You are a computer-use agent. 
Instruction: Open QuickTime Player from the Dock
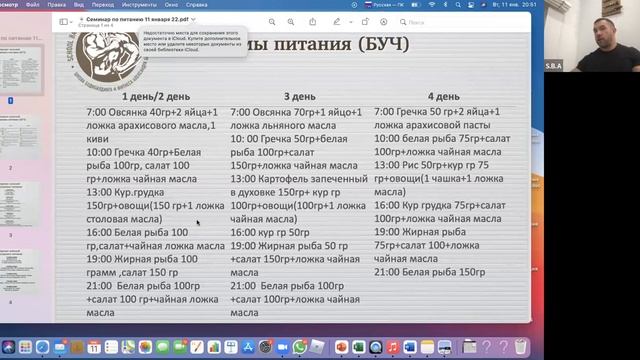point(376,347)
